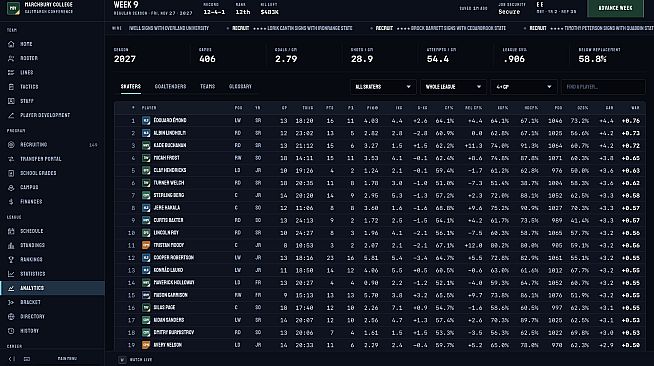Click the +0.76 WAR value
The height and width of the screenshot is (366, 654).
[x=630, y=120]
